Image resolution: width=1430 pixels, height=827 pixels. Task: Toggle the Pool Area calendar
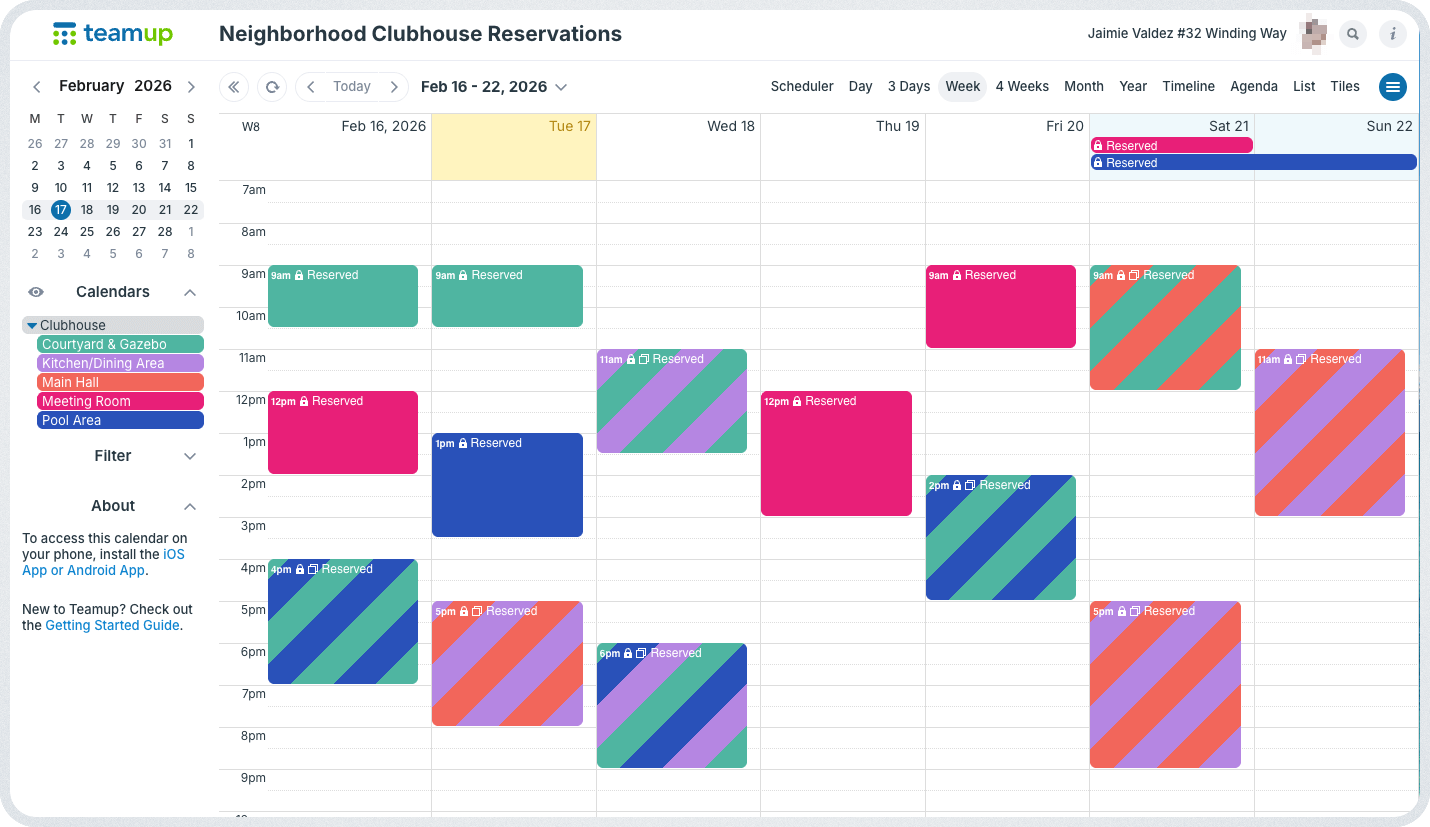point(120,420)
